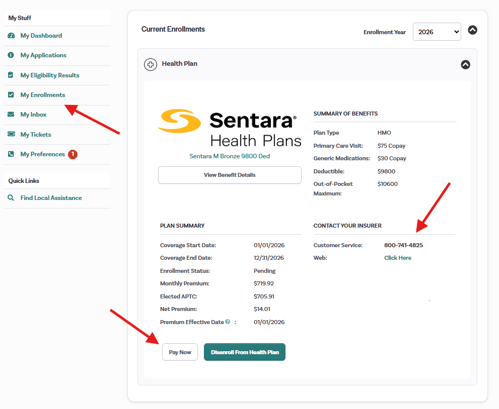Click the My Tickets icon
Image resolution: width=499 pixels, height=409 pixels.
coord(11,134)
